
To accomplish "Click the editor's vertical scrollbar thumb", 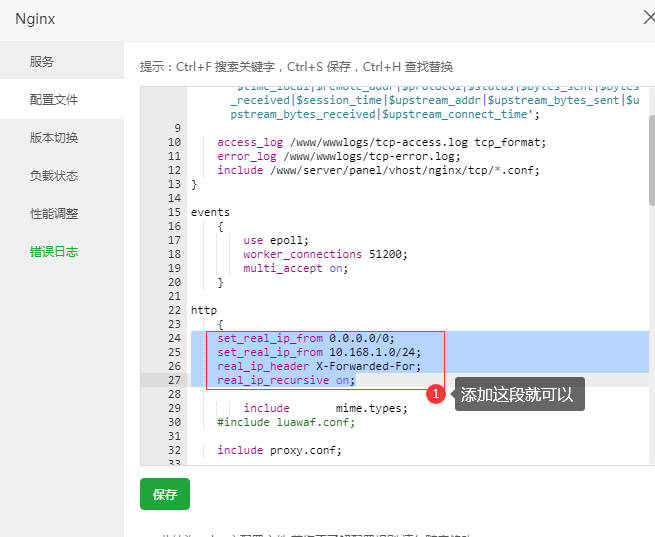I will tap(652, 160).
